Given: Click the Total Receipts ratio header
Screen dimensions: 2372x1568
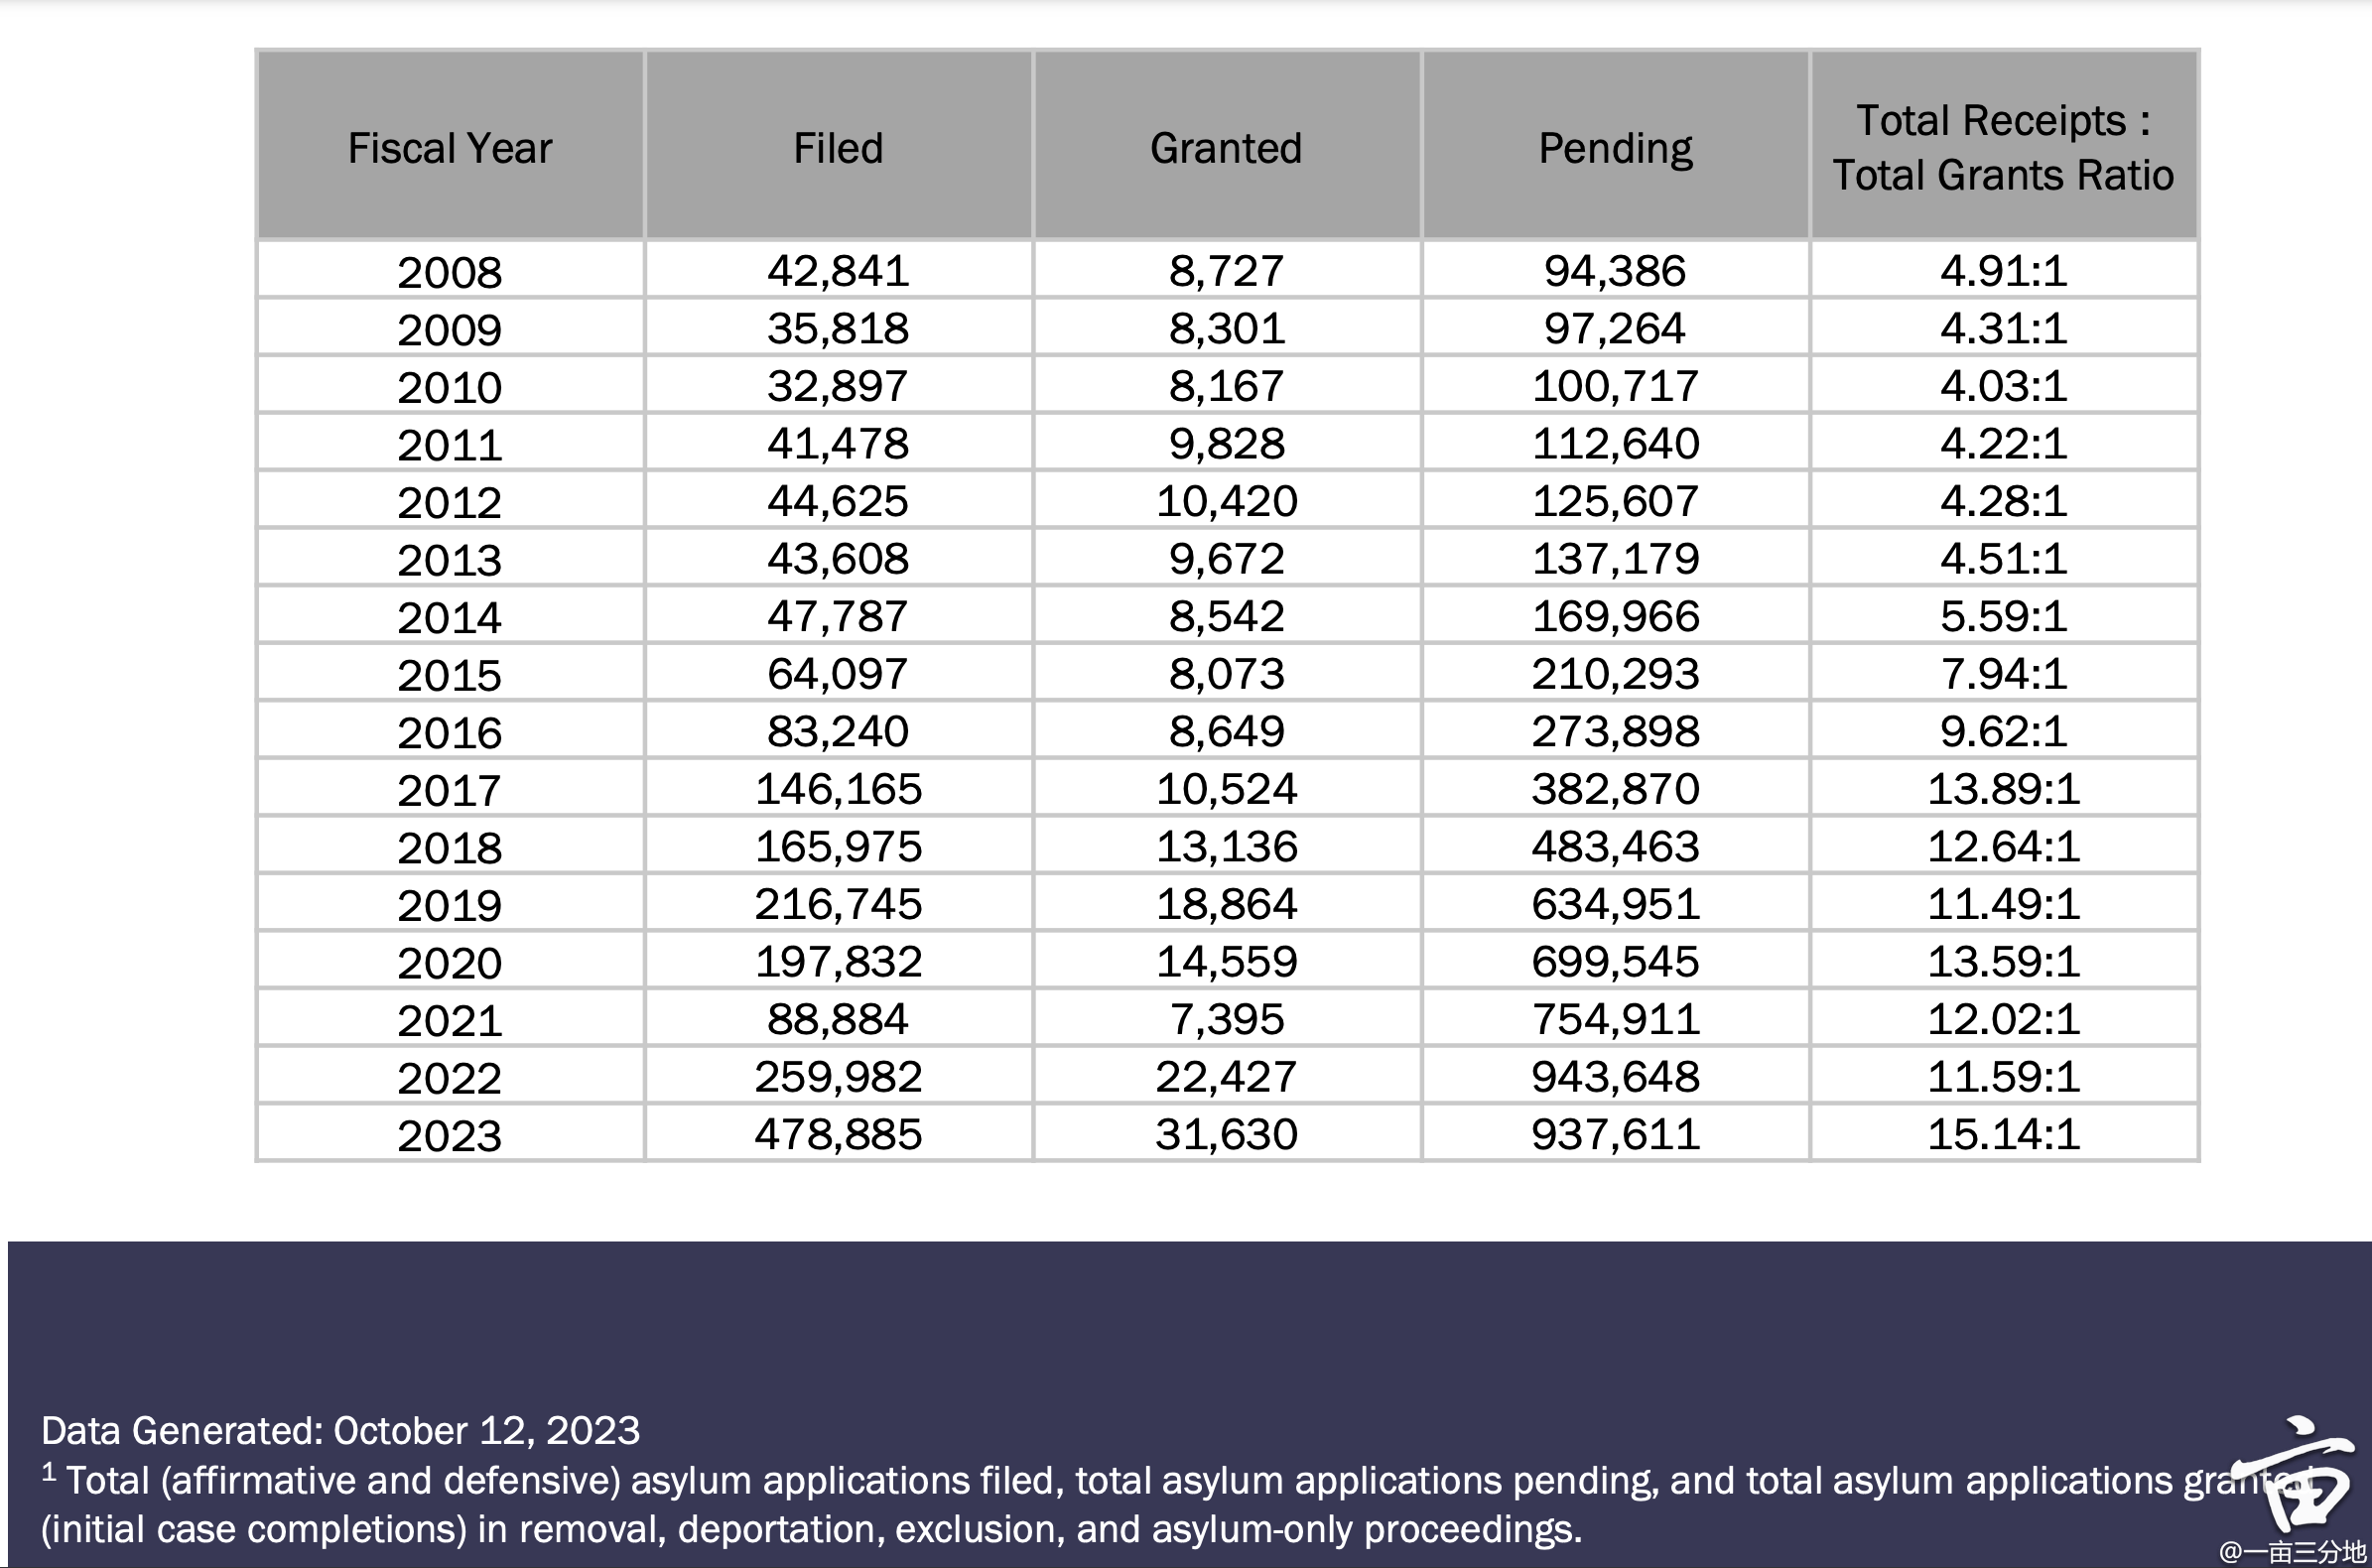Looking at the screenshot, I should point(2003,146).
